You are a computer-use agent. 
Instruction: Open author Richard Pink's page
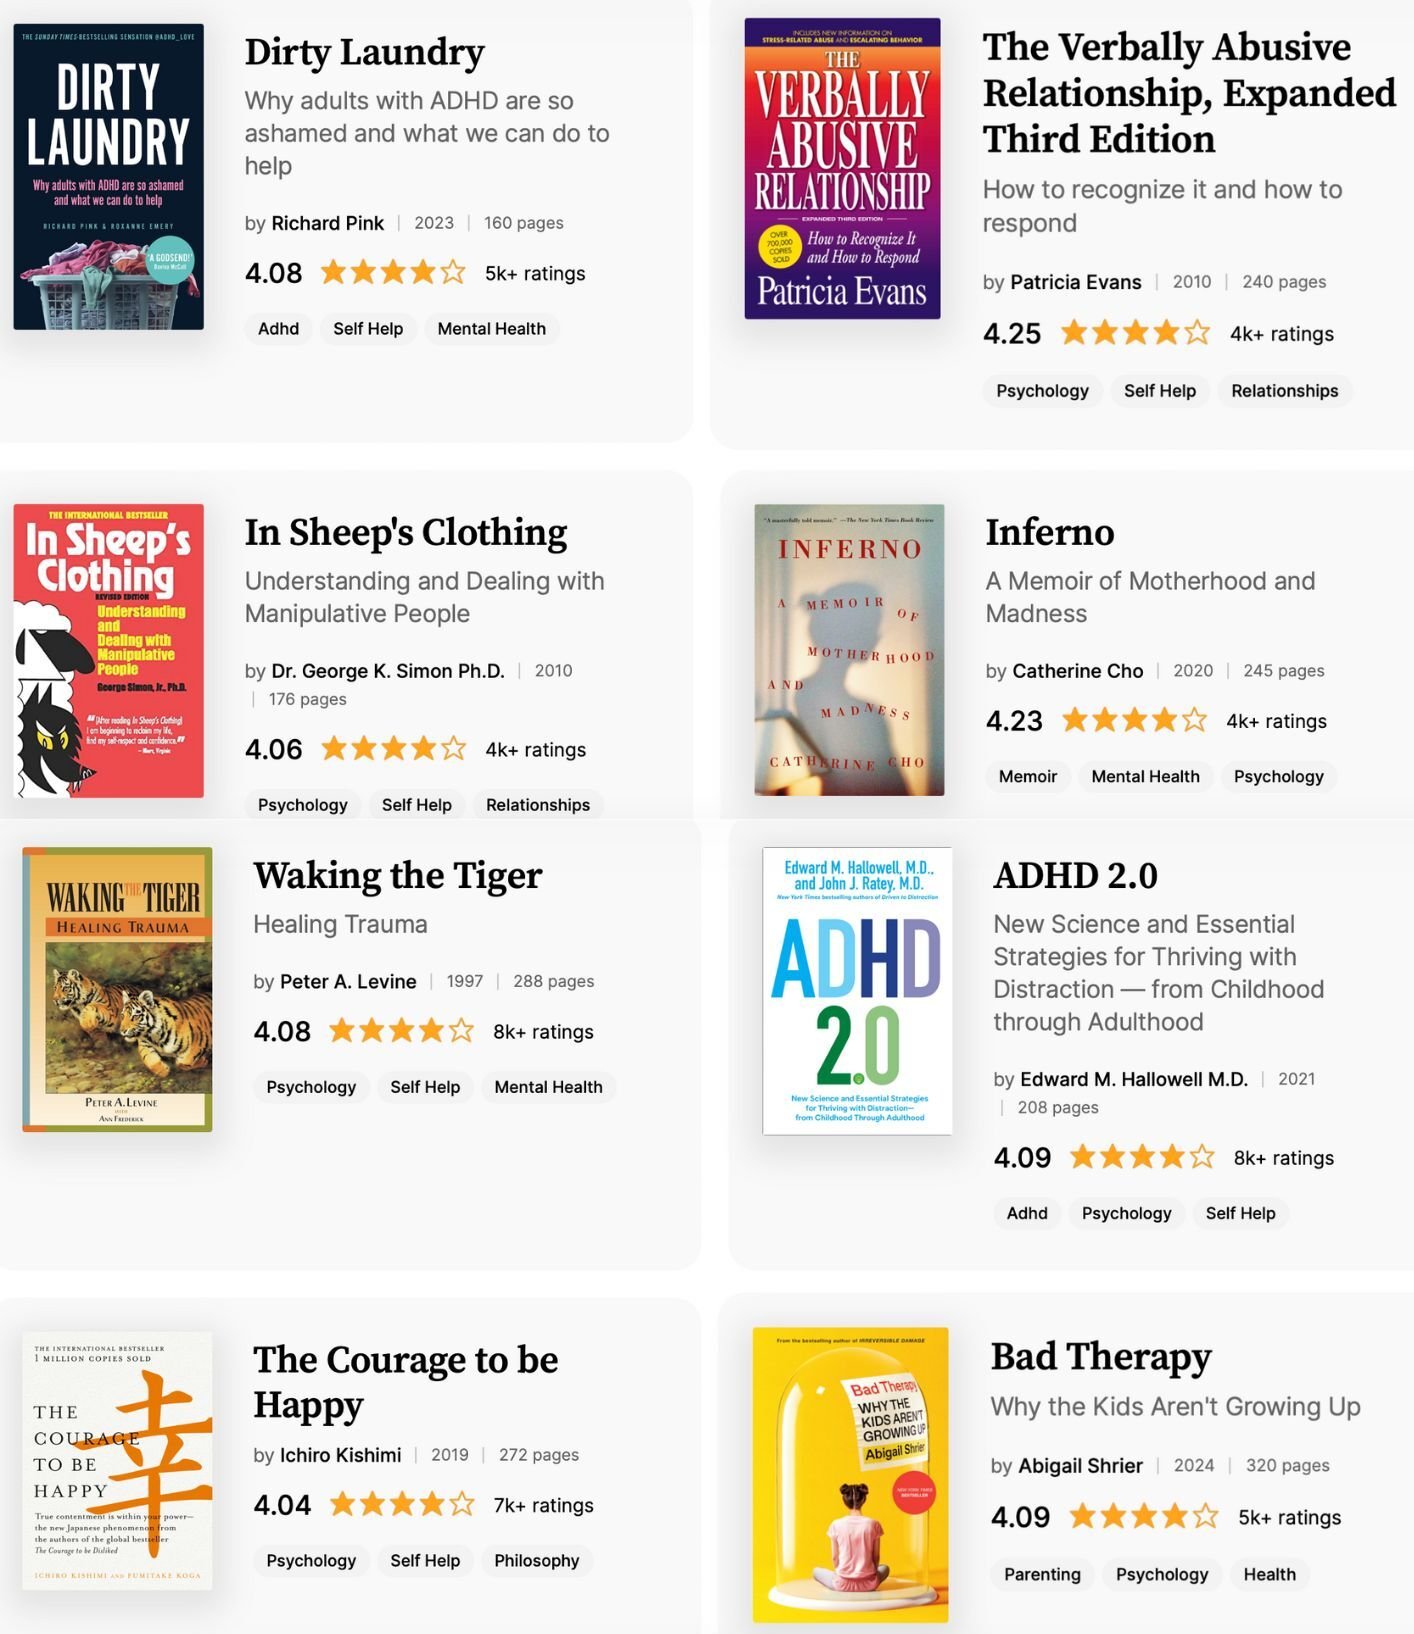click(327, 223)
